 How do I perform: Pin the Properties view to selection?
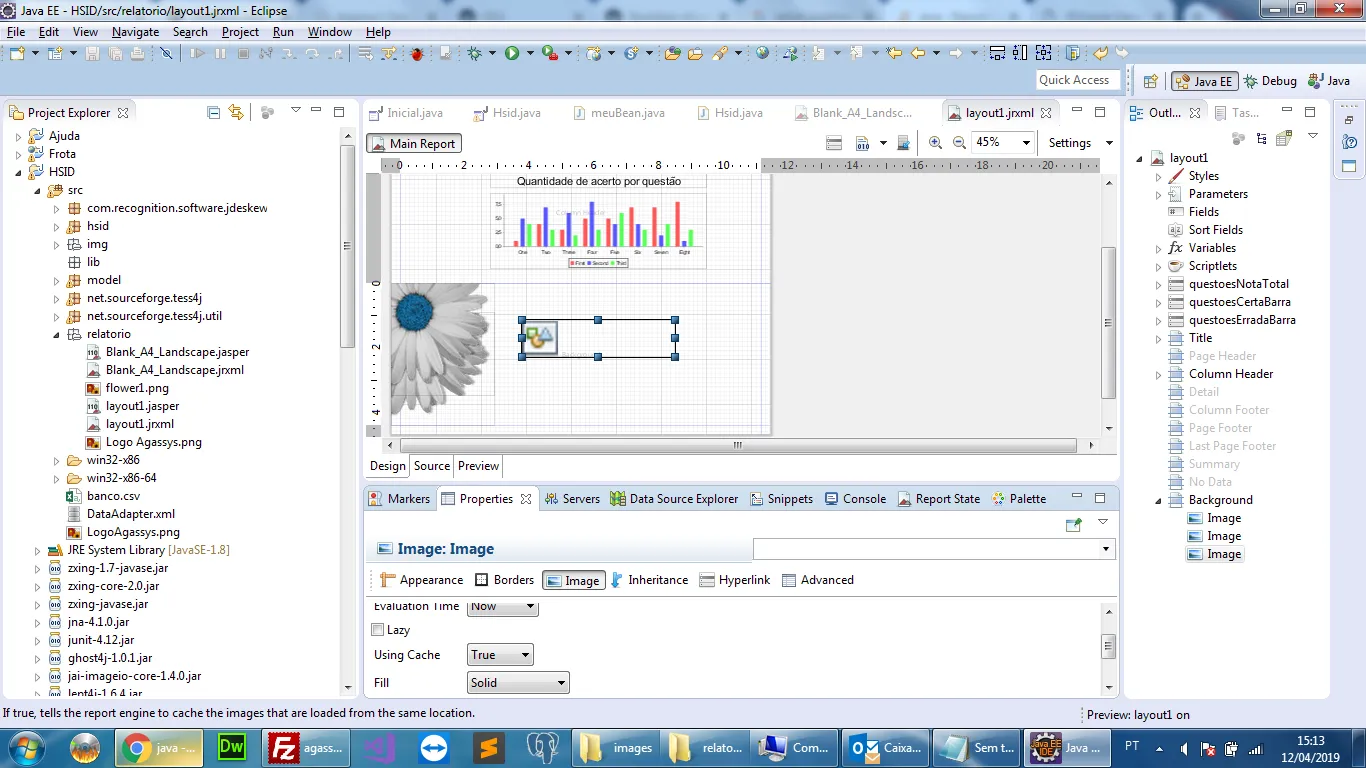tap(1073, 523)
